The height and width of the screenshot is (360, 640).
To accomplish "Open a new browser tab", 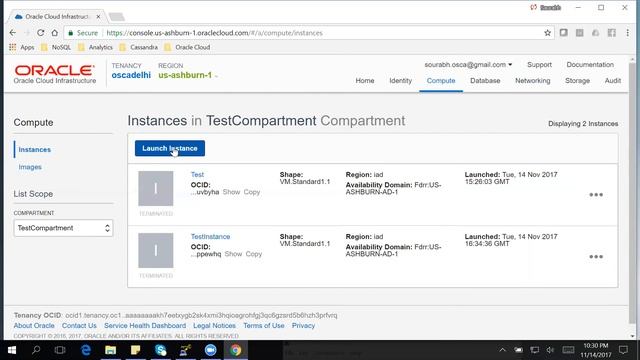I will coord(117,17).
